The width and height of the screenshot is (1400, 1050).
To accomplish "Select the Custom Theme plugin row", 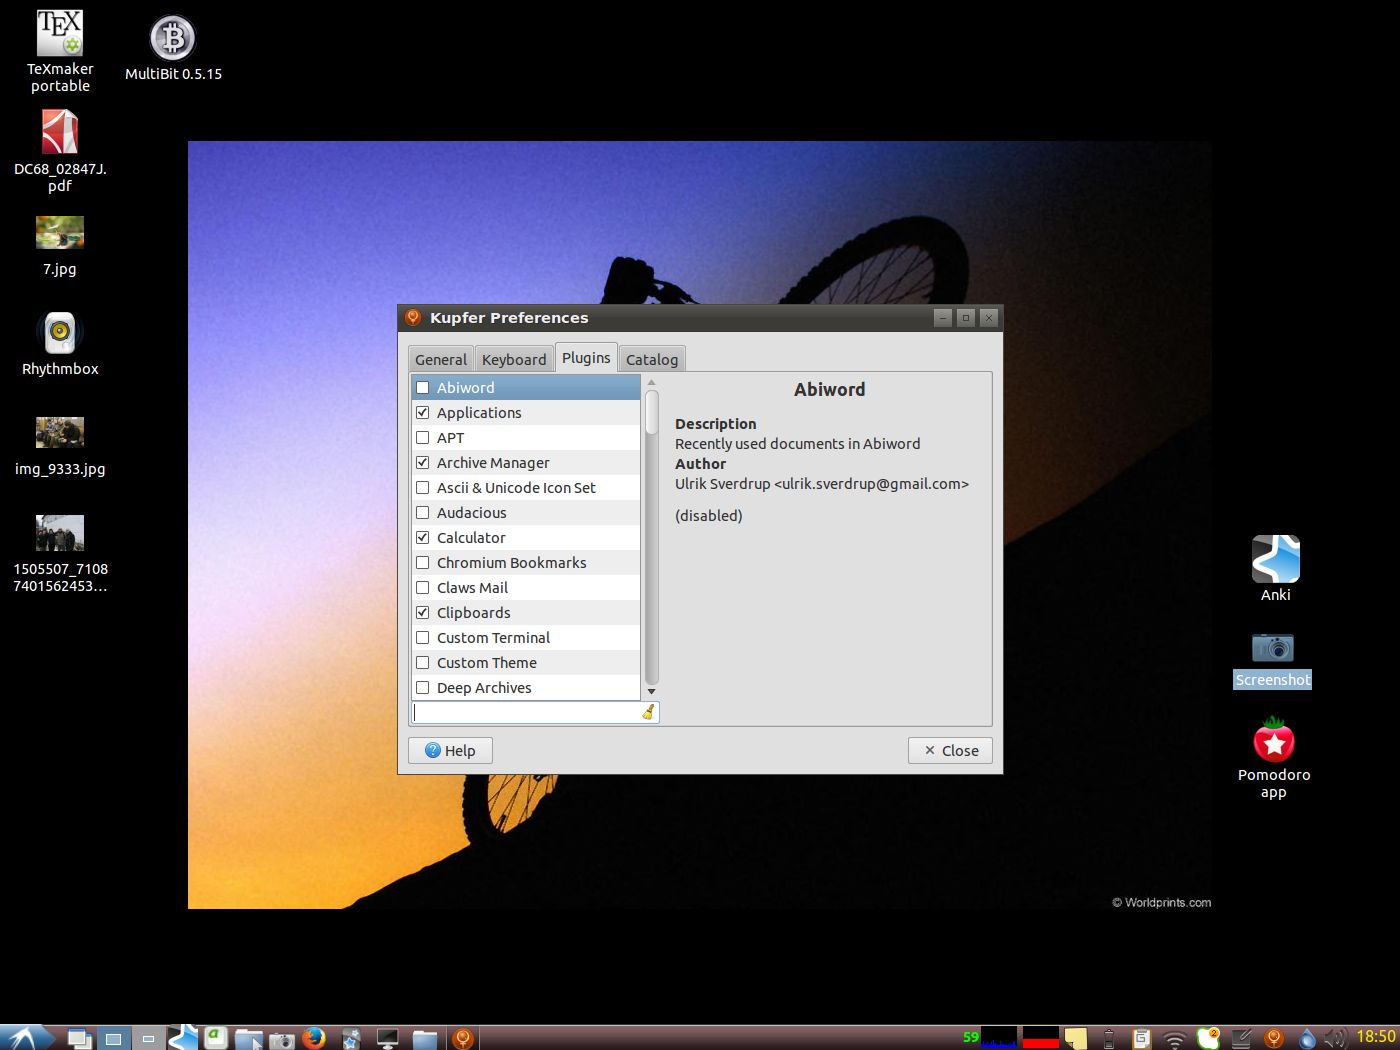I will [526, 663].
